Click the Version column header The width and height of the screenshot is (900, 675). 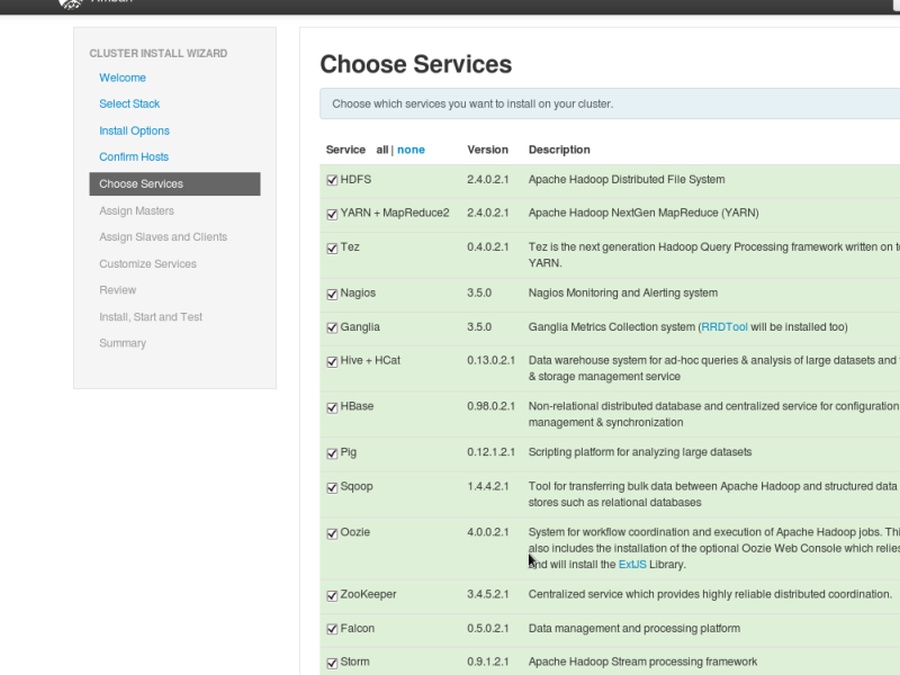point(487,150)
